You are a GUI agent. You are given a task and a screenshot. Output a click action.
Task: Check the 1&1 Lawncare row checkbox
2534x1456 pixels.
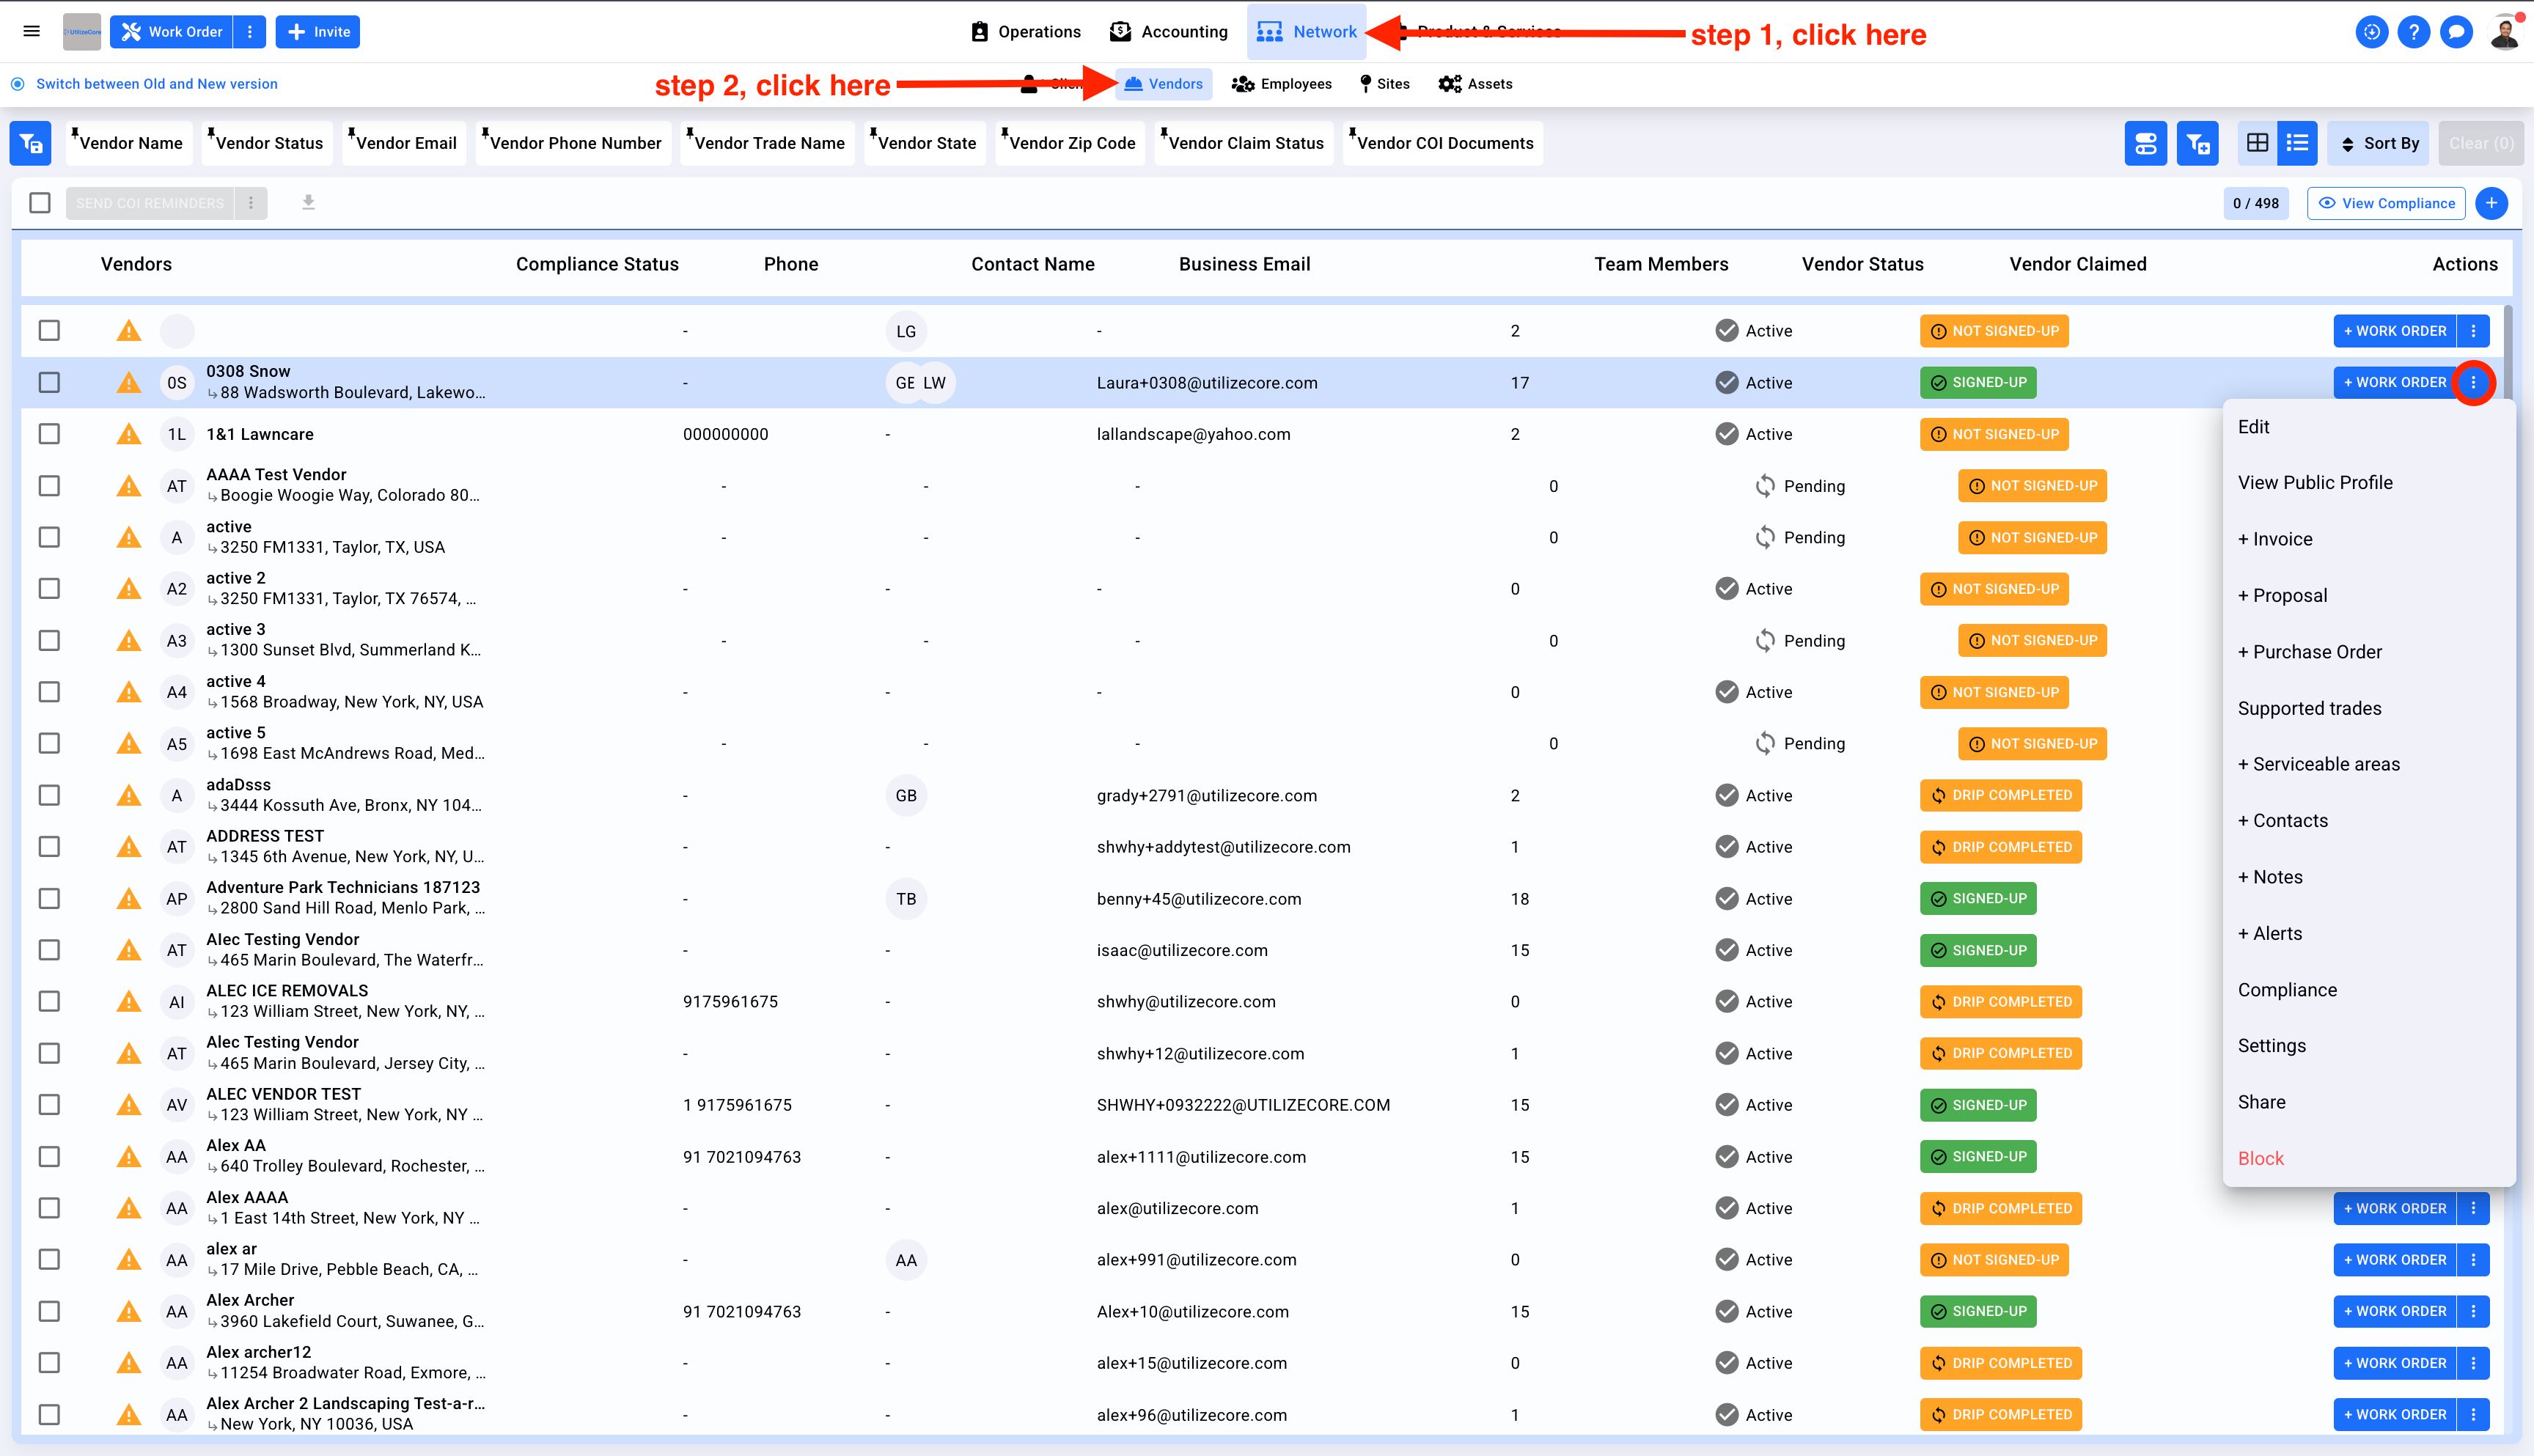point(49,434)
